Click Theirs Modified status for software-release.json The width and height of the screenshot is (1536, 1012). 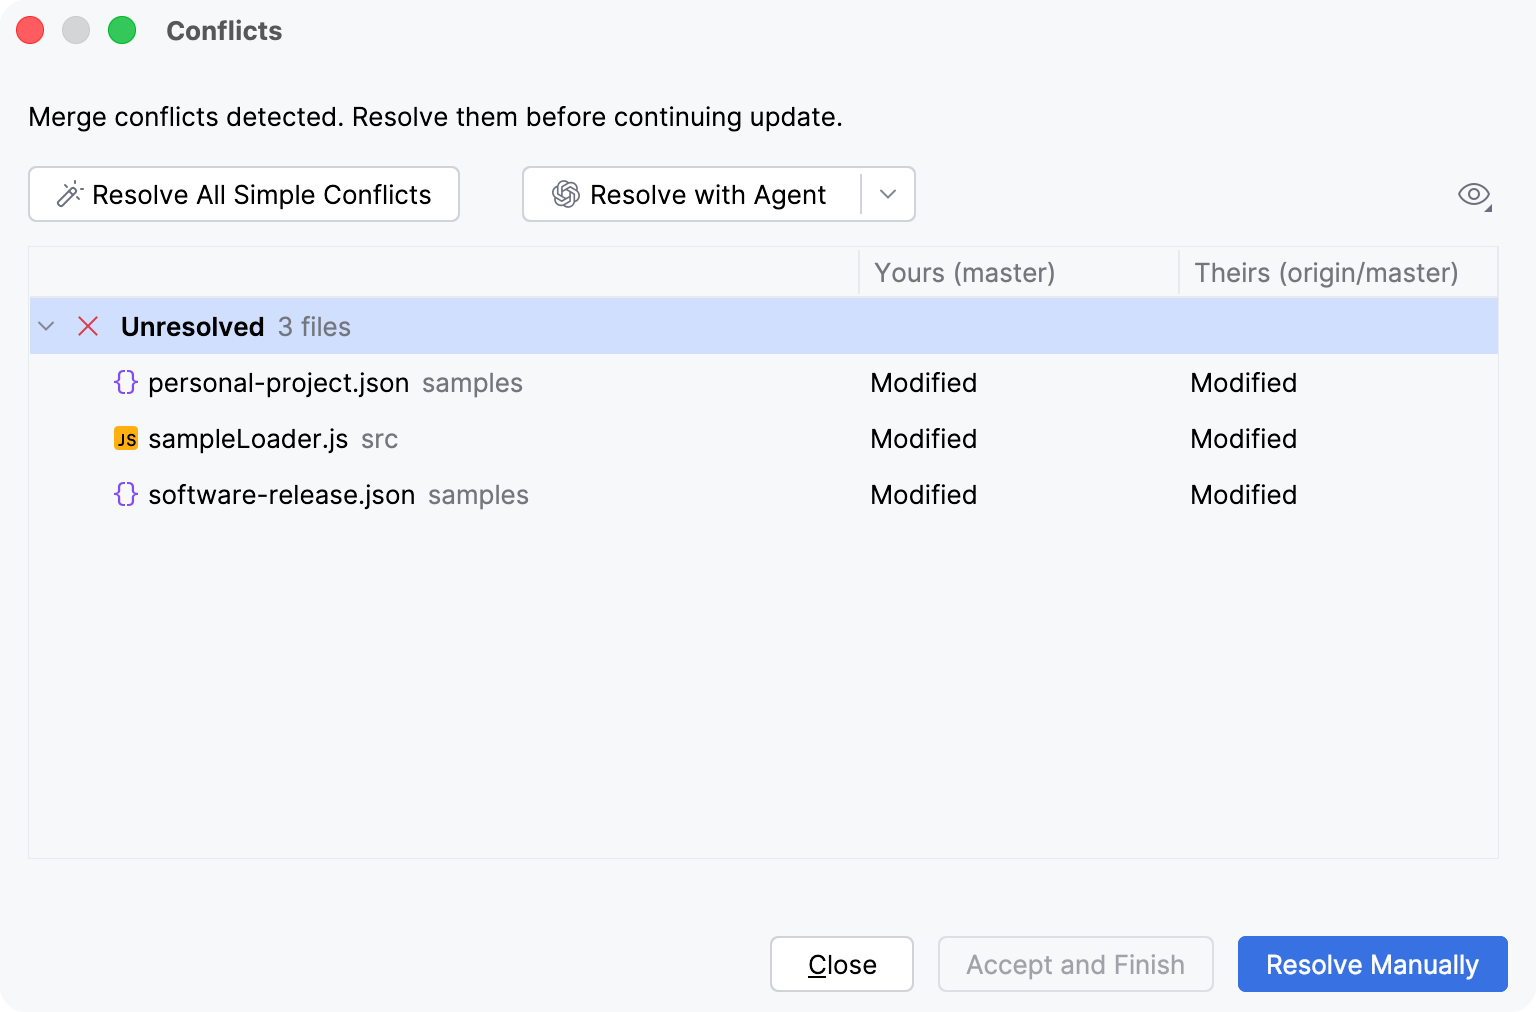coord(1243,494)
